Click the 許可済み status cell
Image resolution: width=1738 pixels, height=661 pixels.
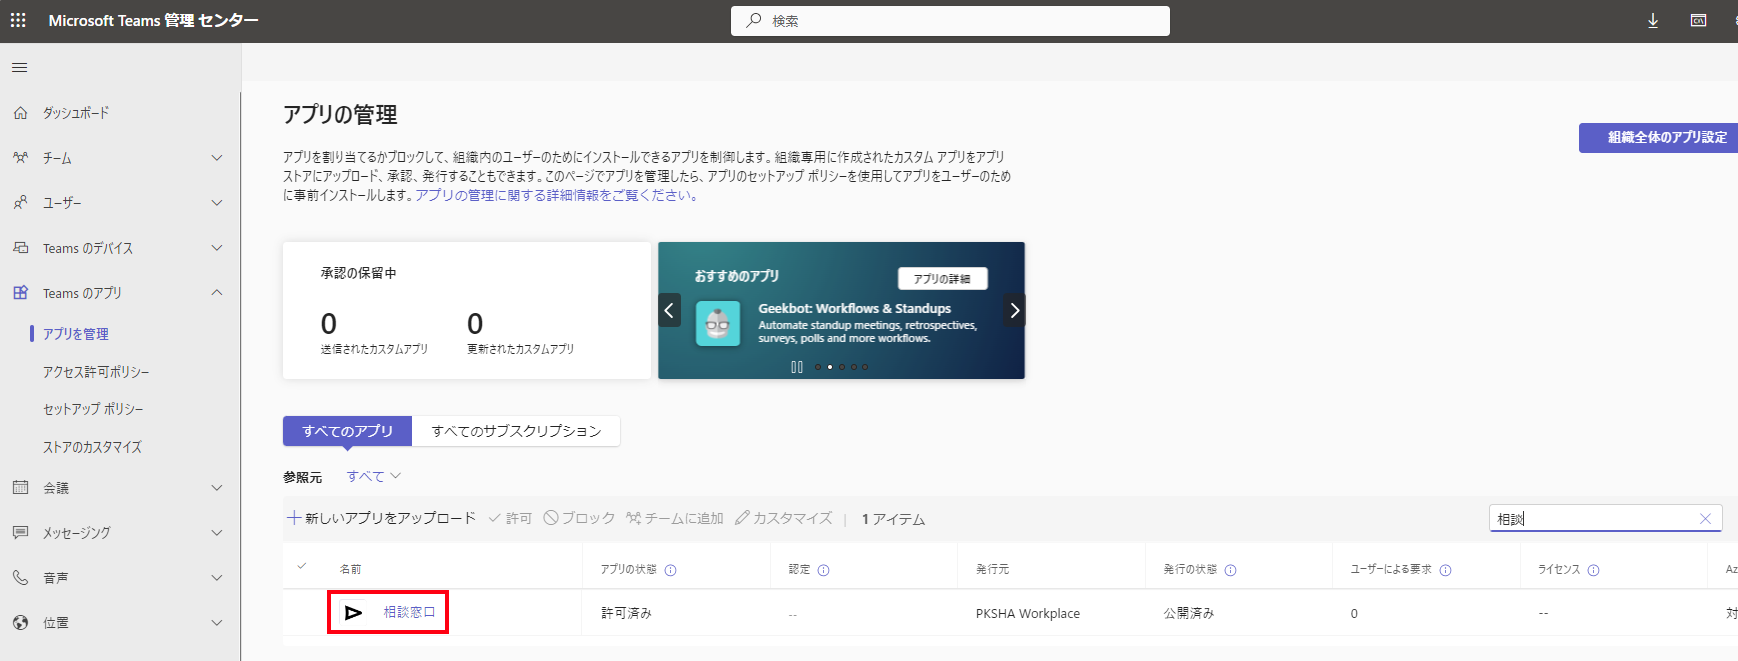pos(626,613)
